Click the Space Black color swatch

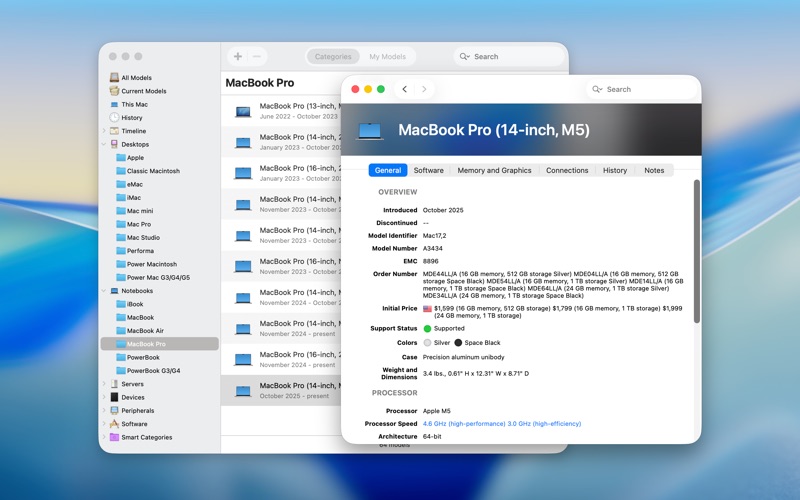pos(458,343)
